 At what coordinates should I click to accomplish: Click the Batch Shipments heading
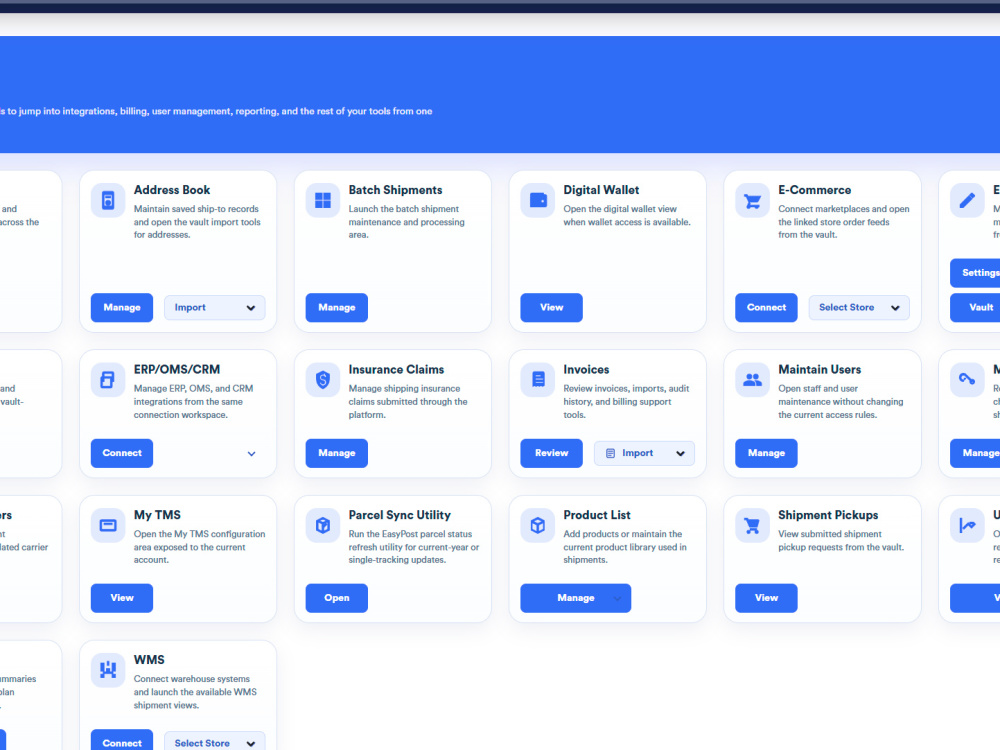click(x=395, y=190)
